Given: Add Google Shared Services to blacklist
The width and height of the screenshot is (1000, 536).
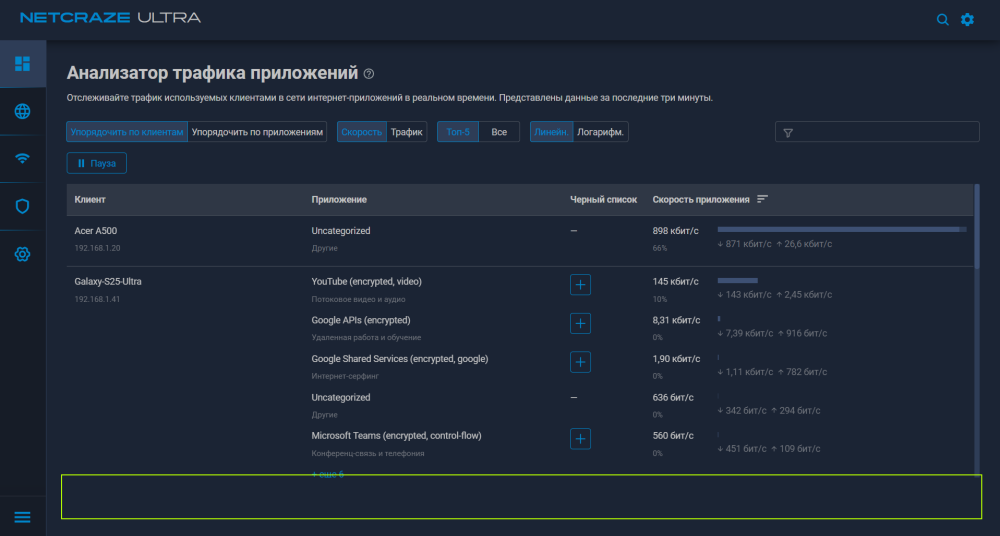Looking at the screenshot, I should pos(580,362).
